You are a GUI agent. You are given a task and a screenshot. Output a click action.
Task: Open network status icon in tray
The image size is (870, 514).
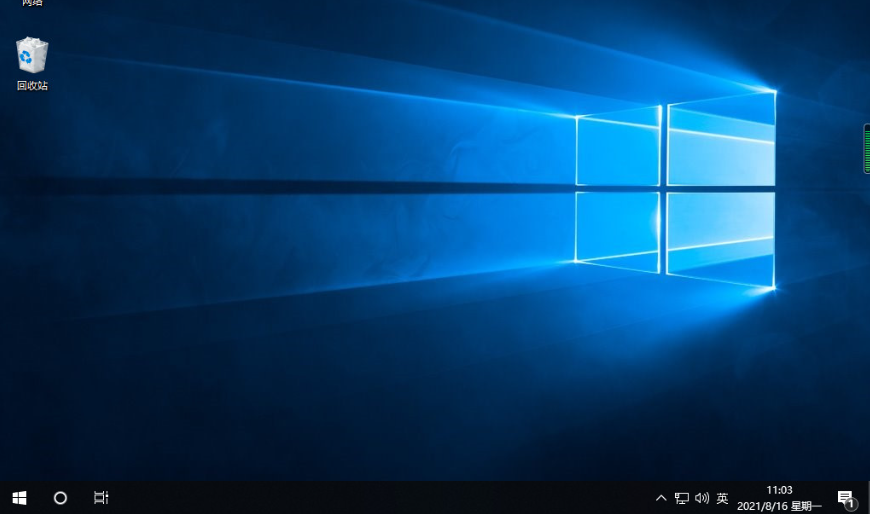pyautogui.click(x=681, y=498)
